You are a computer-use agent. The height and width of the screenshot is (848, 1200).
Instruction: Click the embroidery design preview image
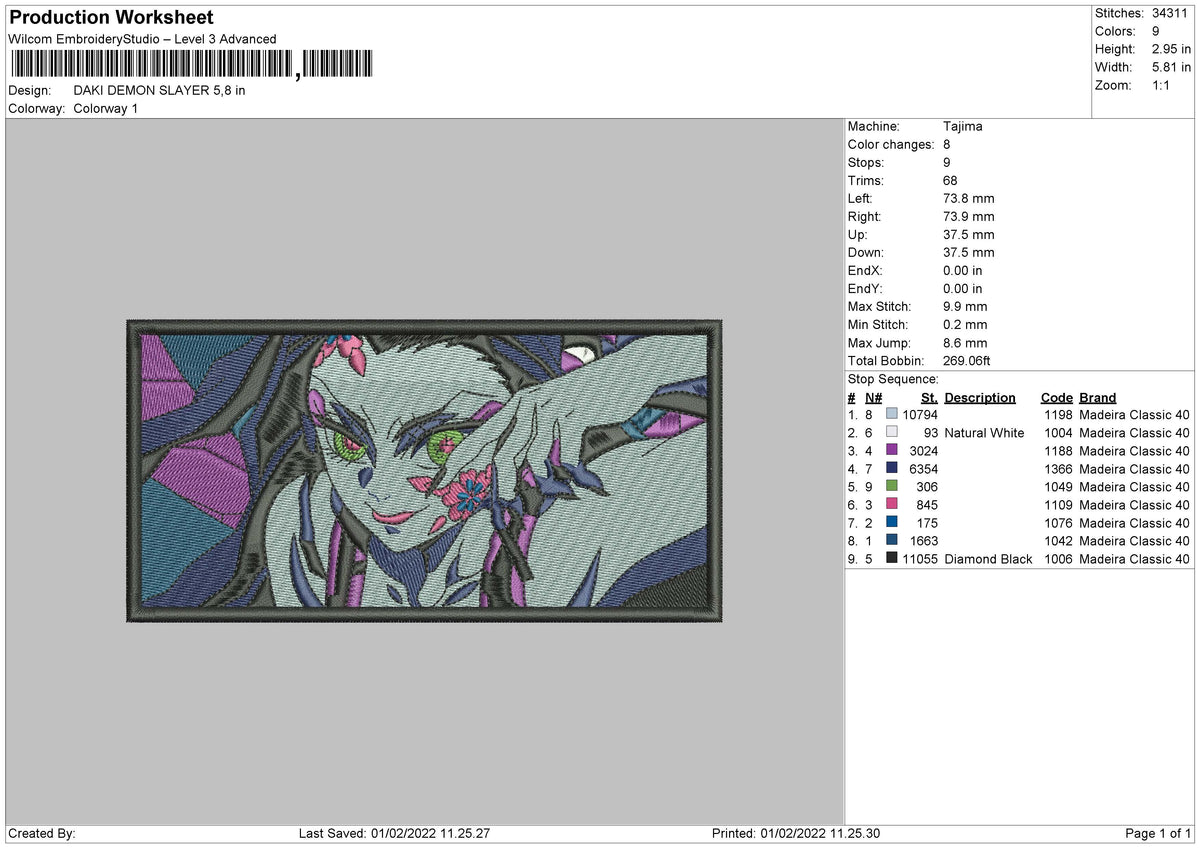pos(424,471)
